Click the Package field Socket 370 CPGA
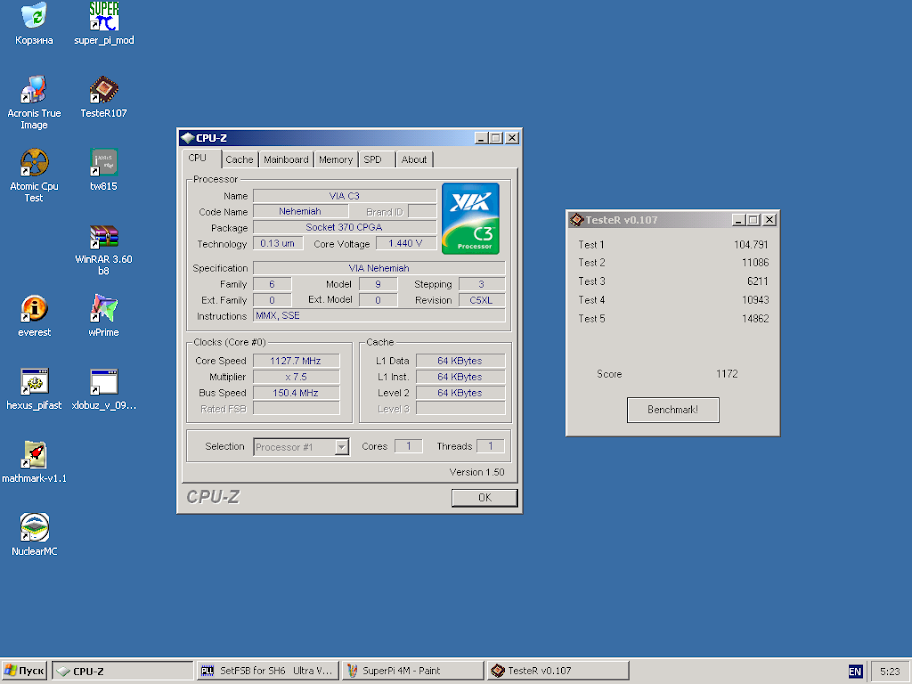Image resolution: width=912 pixels, height=684 pixels. (344, 227)
